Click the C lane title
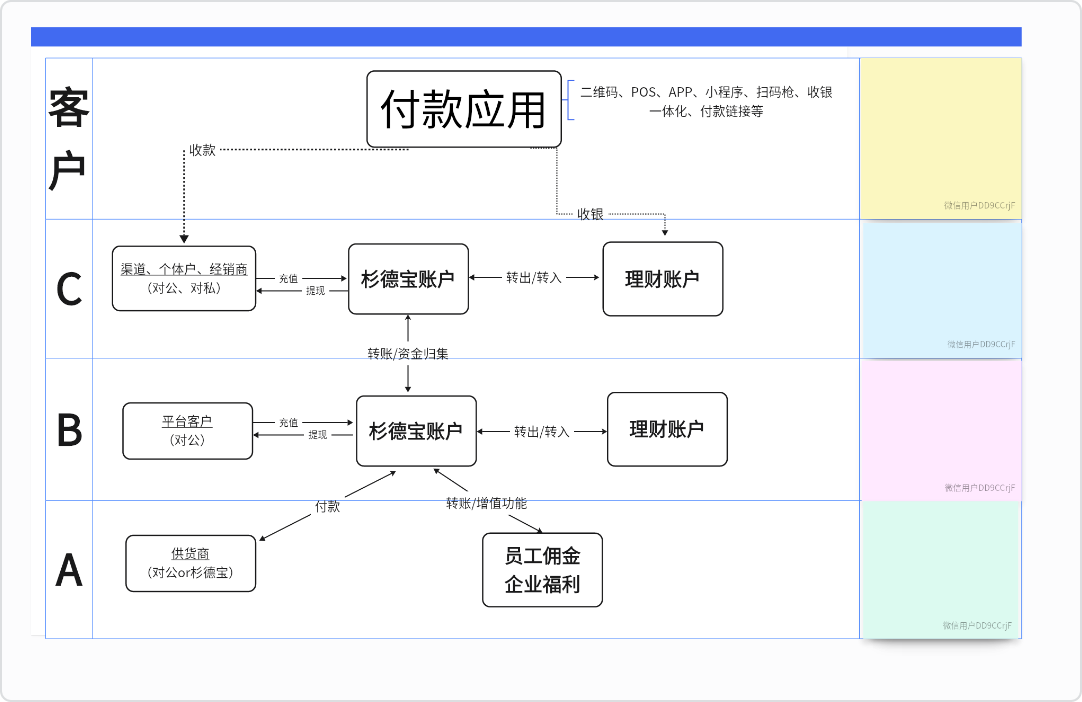 (69, 289)
